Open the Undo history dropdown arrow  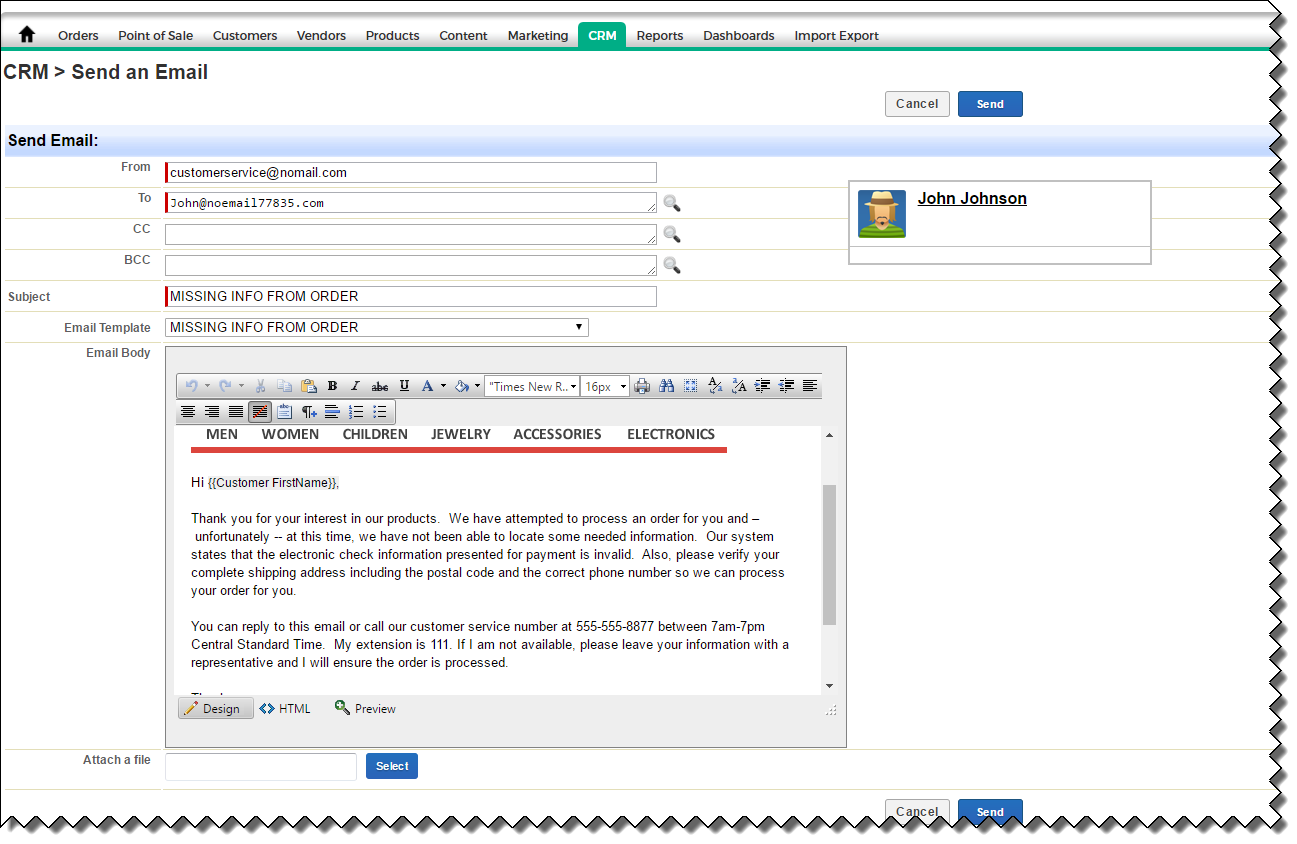pos(207,386)
